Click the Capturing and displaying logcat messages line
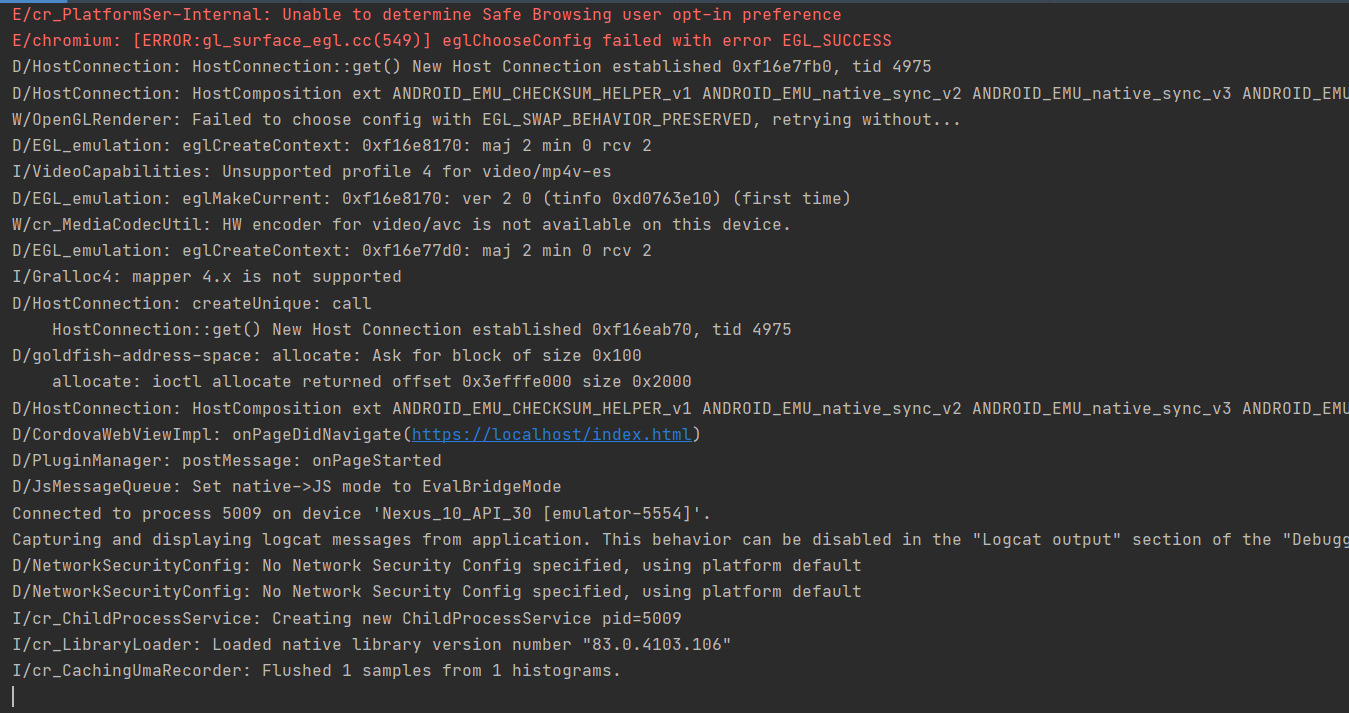Viewport: 1349px width, 713px height. [680, 540]
